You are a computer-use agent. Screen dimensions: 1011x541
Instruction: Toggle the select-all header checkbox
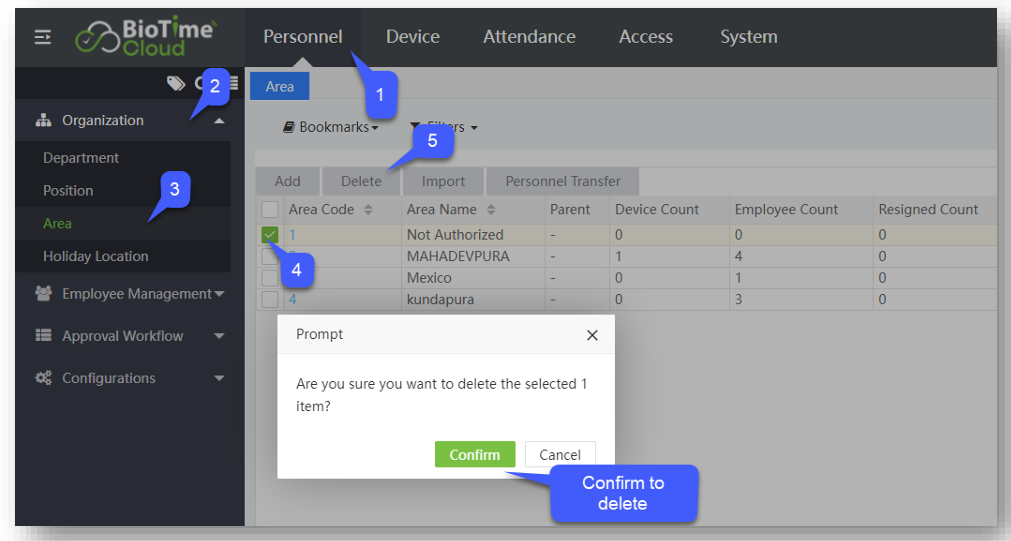[270, 210]
